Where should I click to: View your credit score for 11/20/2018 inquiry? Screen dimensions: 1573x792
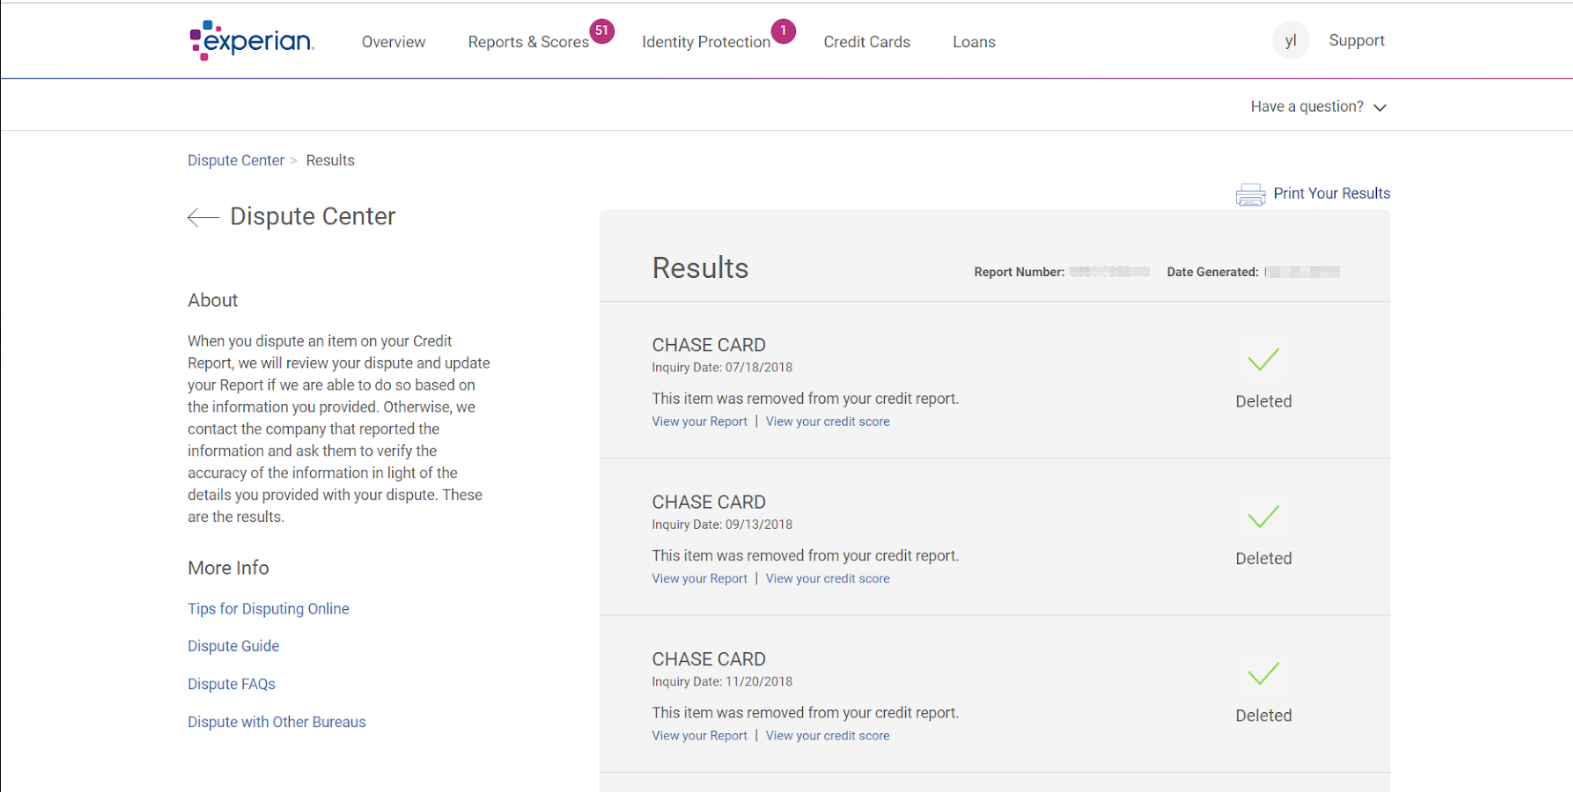(827, 736)
